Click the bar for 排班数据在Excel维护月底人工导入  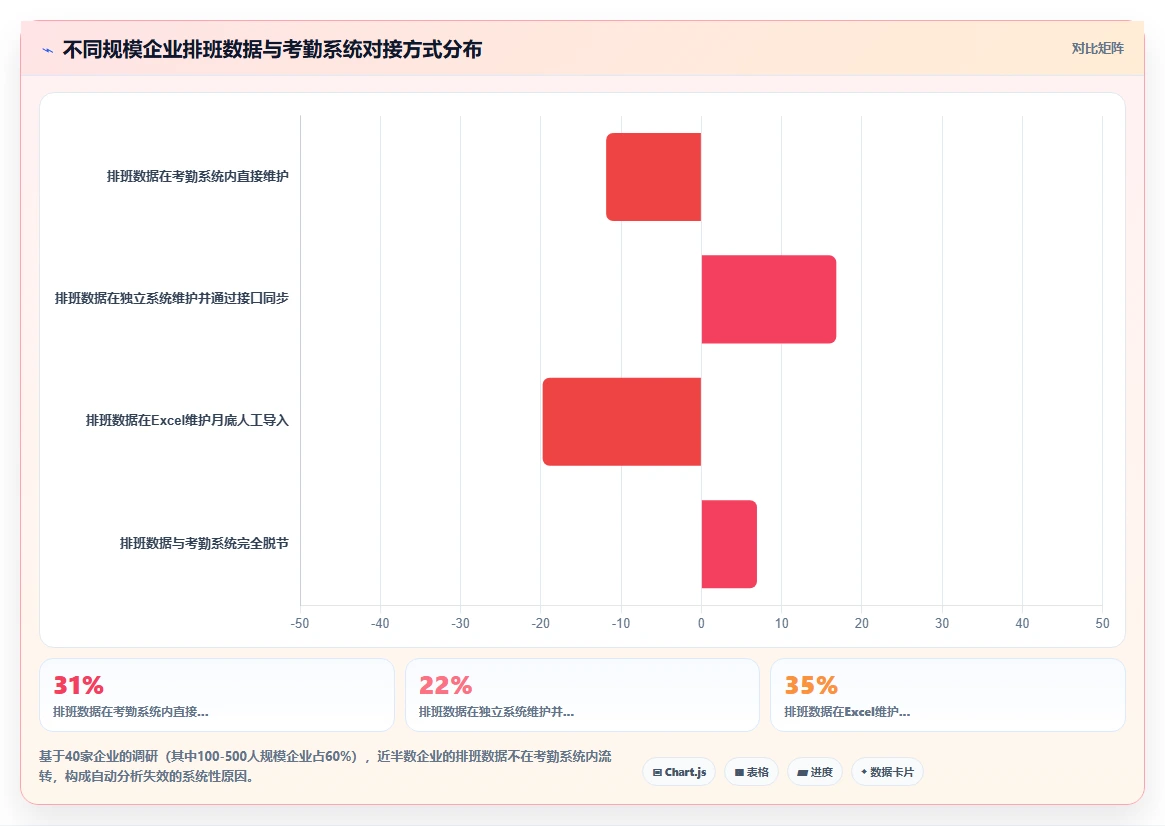coord(622,422)
